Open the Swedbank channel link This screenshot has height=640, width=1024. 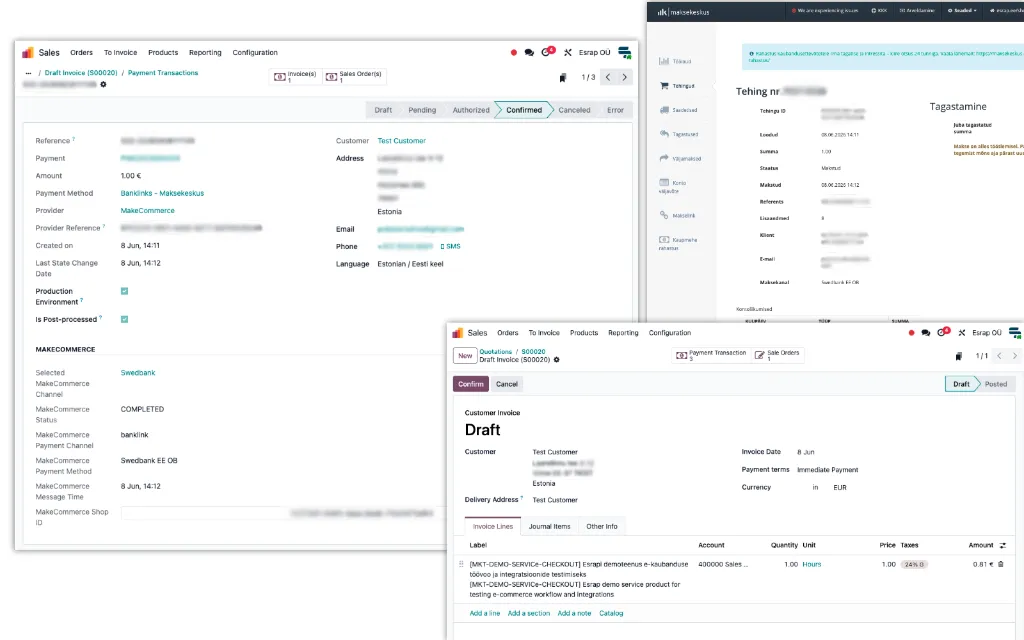(x=138, y=373)
